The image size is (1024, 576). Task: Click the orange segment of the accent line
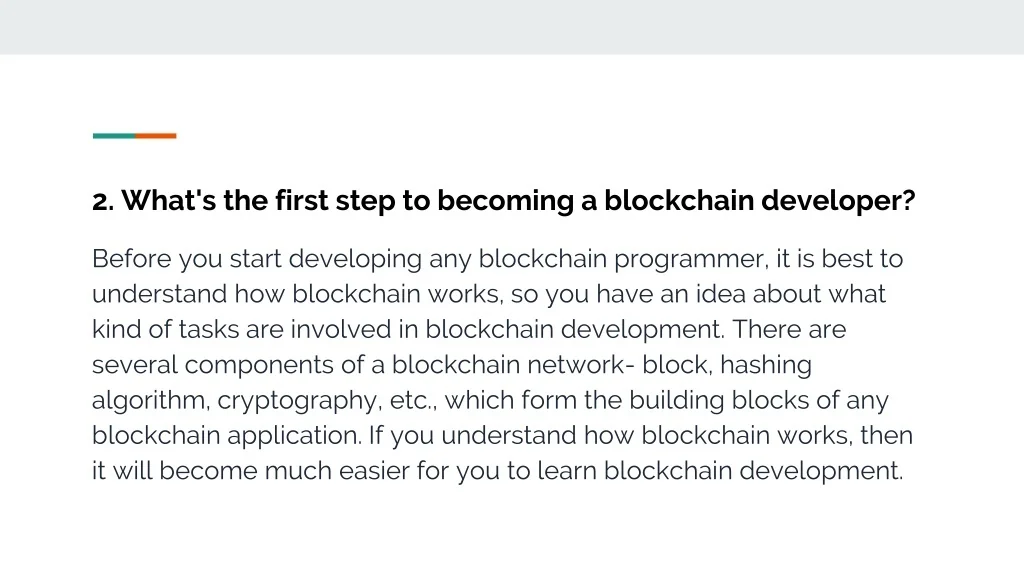click(x=156, y=136)
